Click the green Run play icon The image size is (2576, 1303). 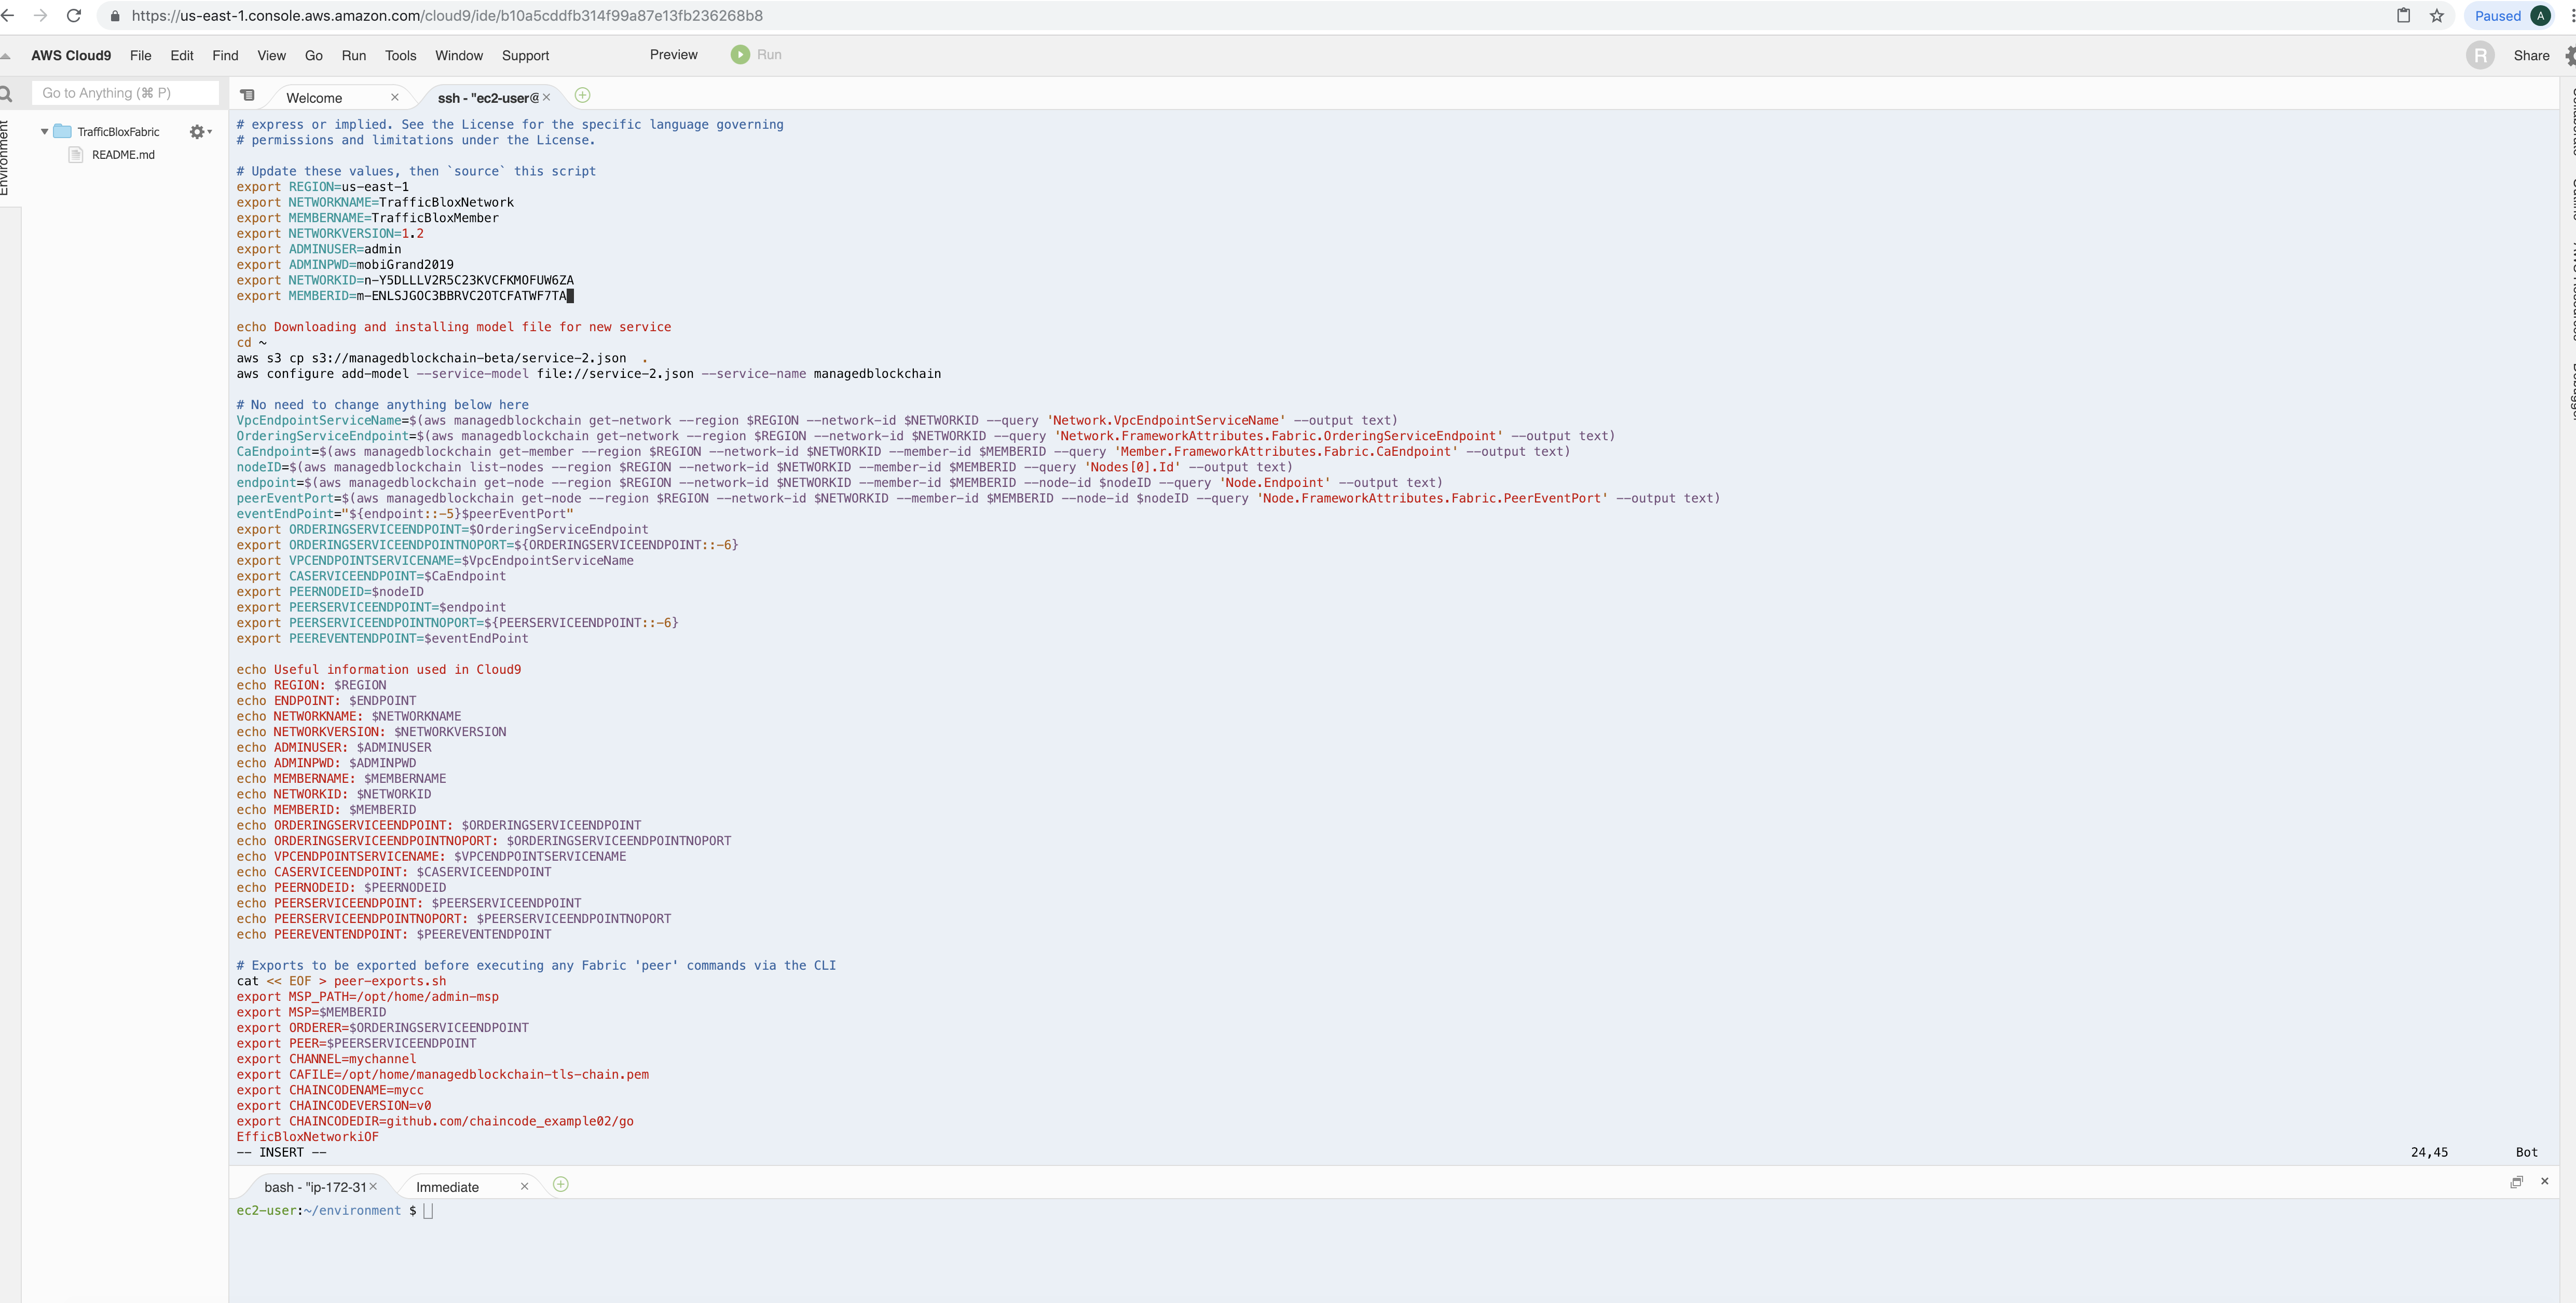point(739,55)
